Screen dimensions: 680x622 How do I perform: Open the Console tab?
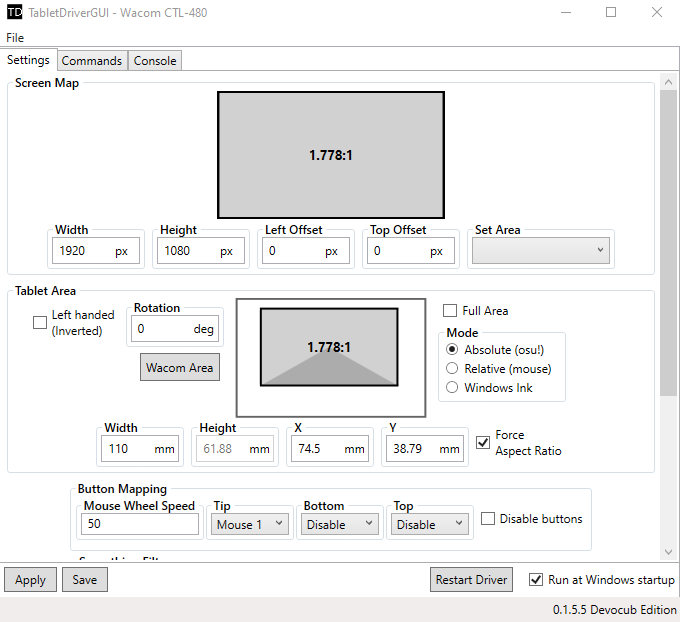point(155,61)
